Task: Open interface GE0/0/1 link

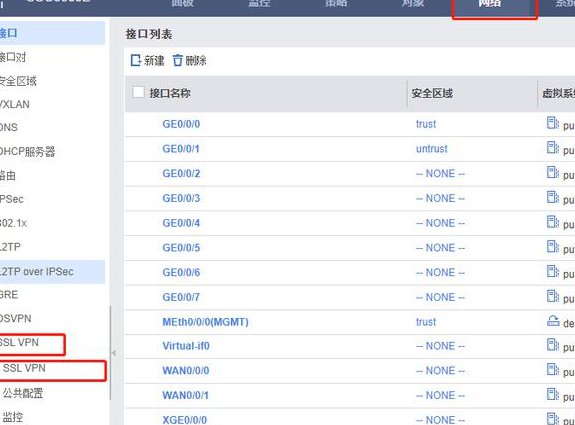Action: (x=181, y=149)
